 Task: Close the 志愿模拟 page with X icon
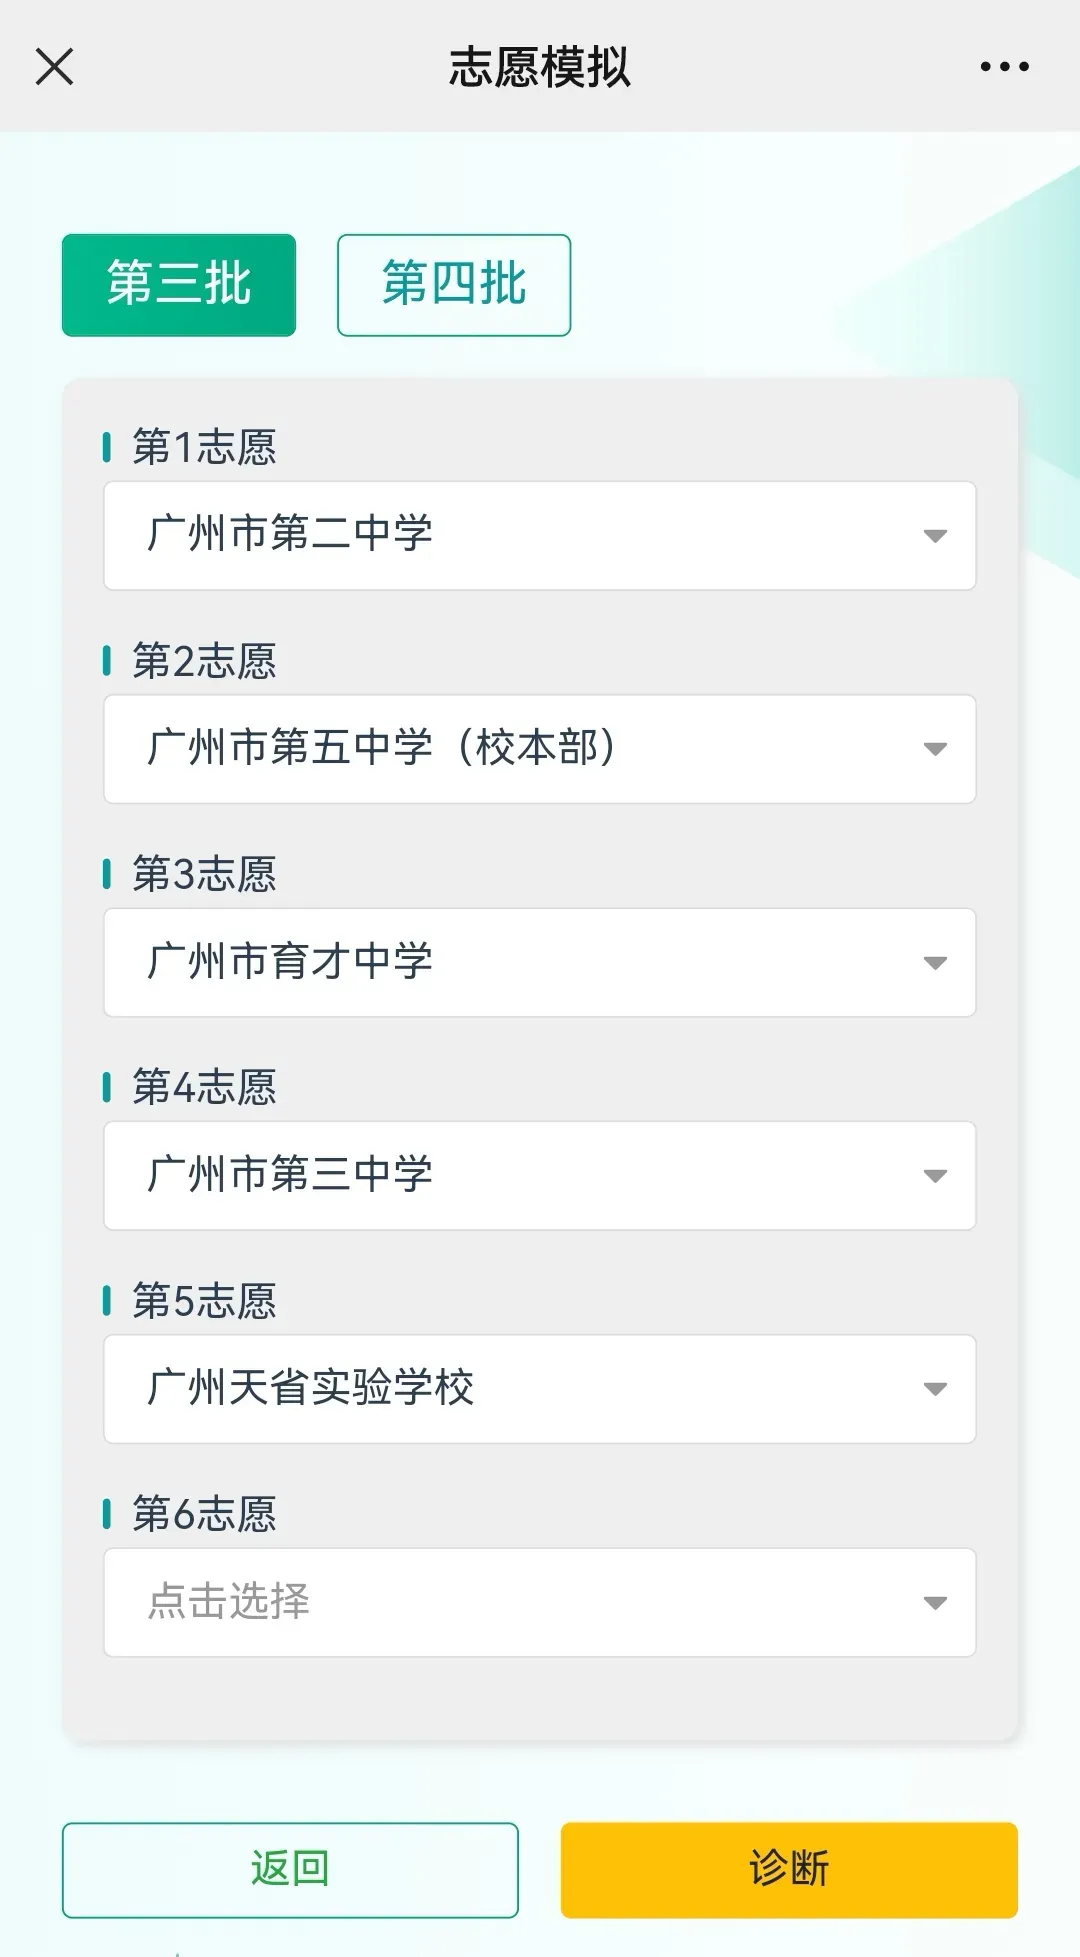pos(54,67)
